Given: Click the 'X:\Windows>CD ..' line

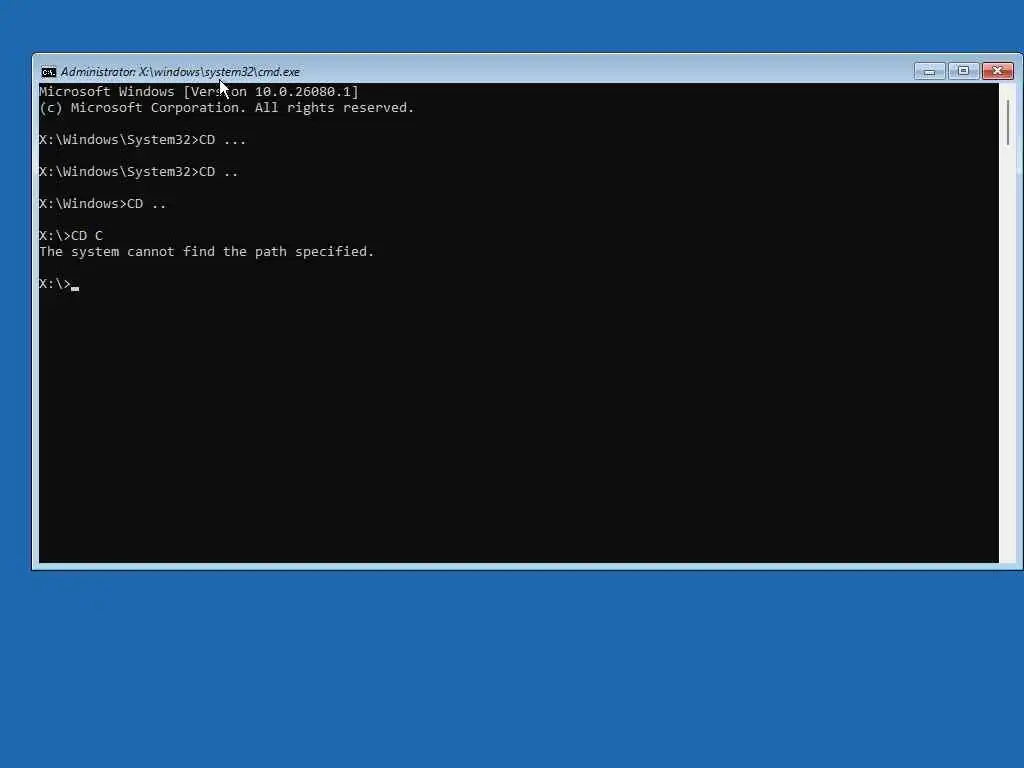Looking at the screenshot, I should (103, 204).
